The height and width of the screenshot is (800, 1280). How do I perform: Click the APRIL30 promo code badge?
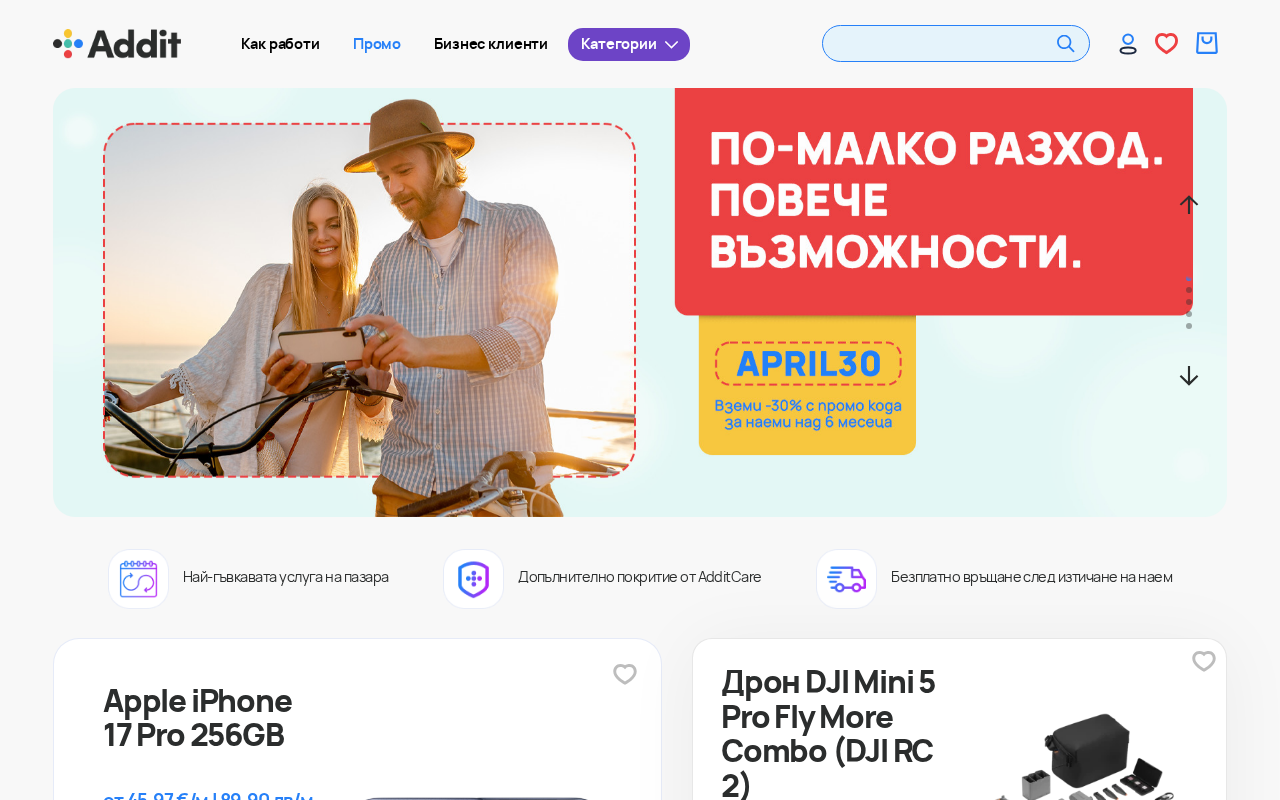click(x=808, y=364)
